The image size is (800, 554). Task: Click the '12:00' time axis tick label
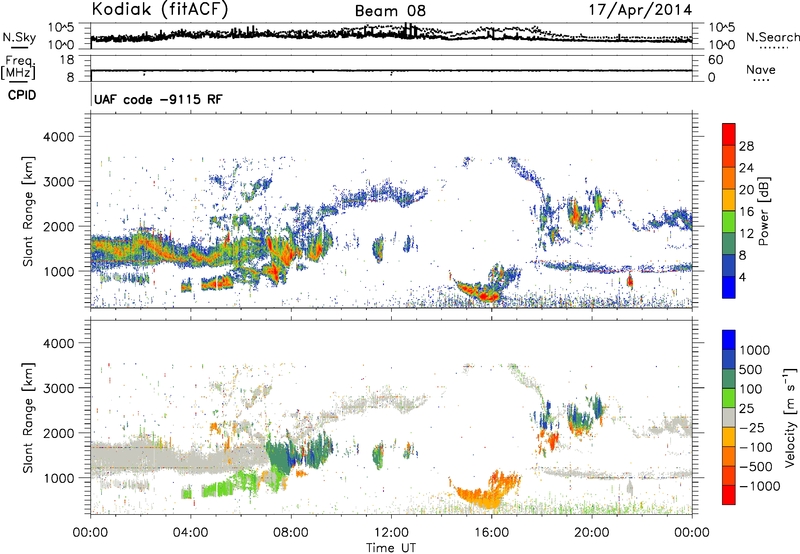tap(391, 533)
